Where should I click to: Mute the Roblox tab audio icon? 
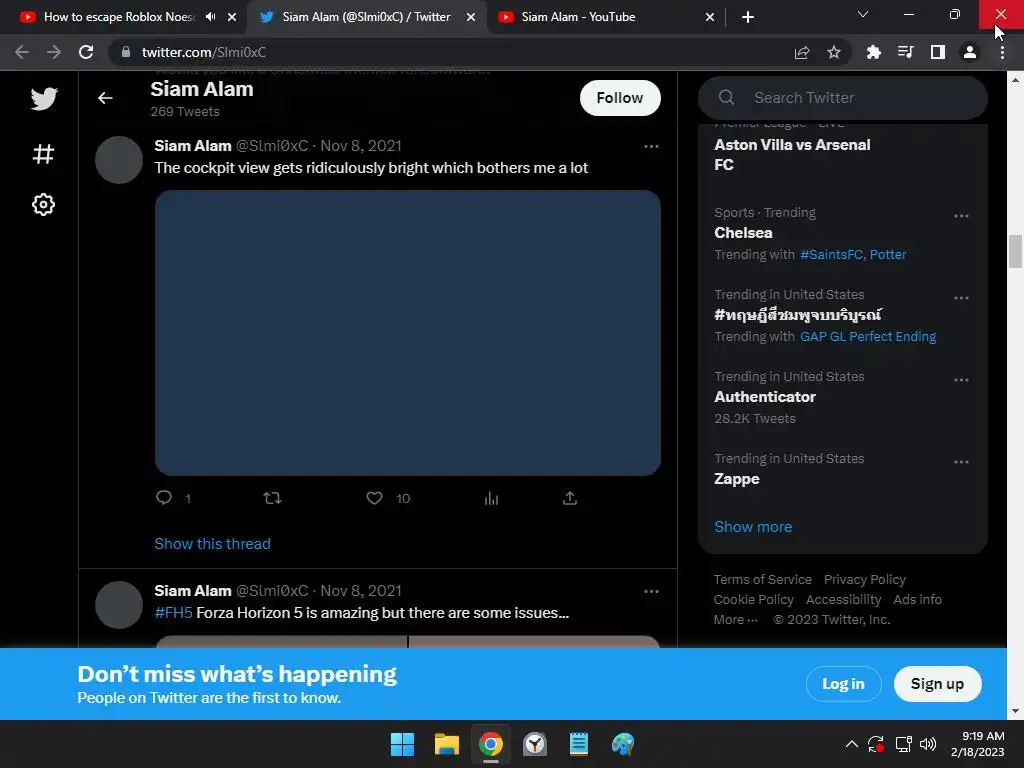click(x=210, y=17)
